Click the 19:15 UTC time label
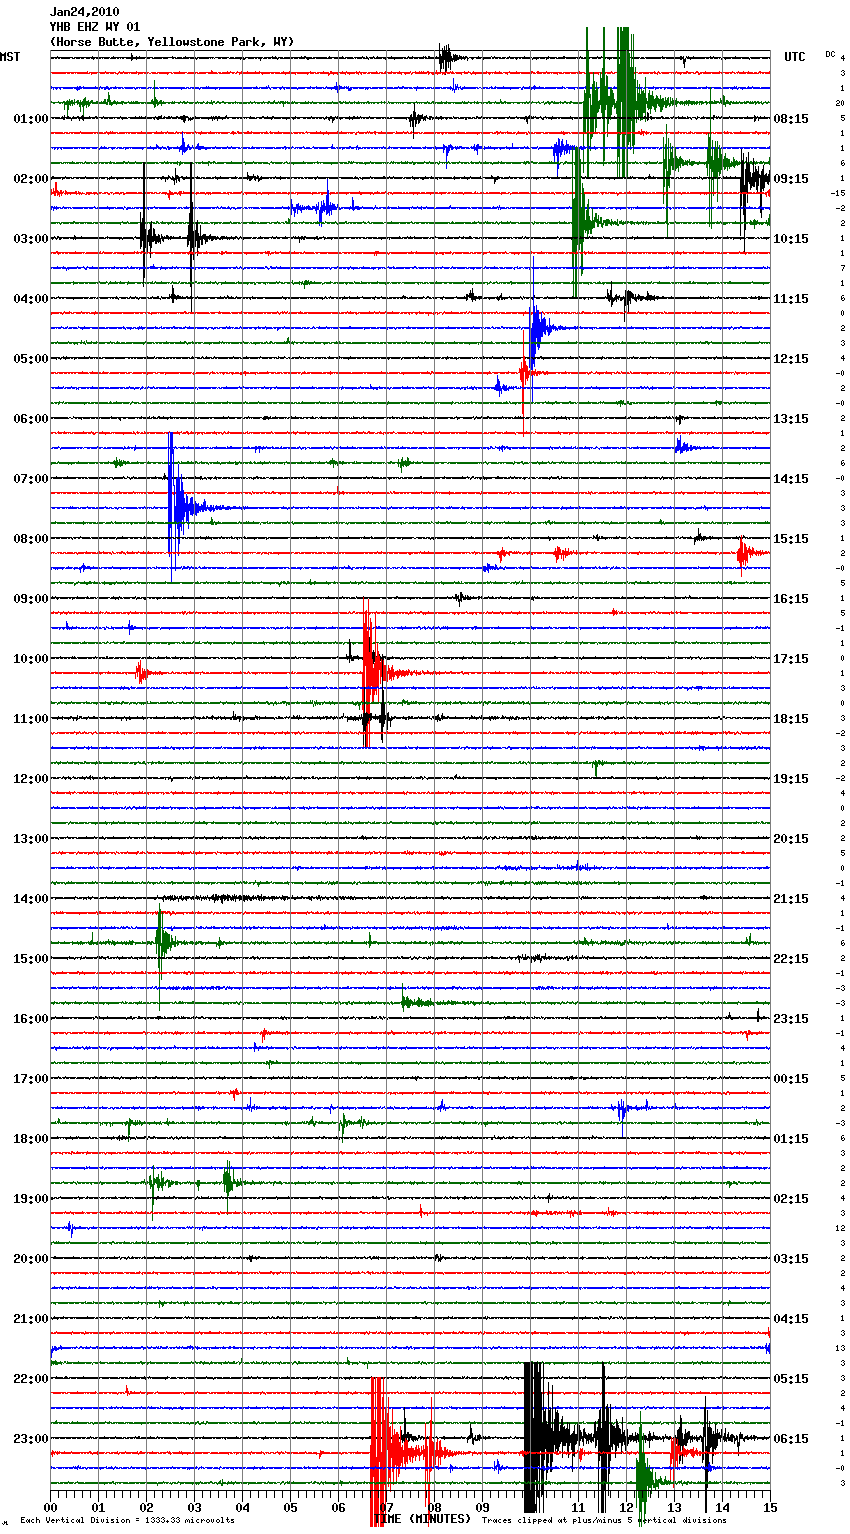This screenshot has height=1534, width=850. tap(791, 779)
